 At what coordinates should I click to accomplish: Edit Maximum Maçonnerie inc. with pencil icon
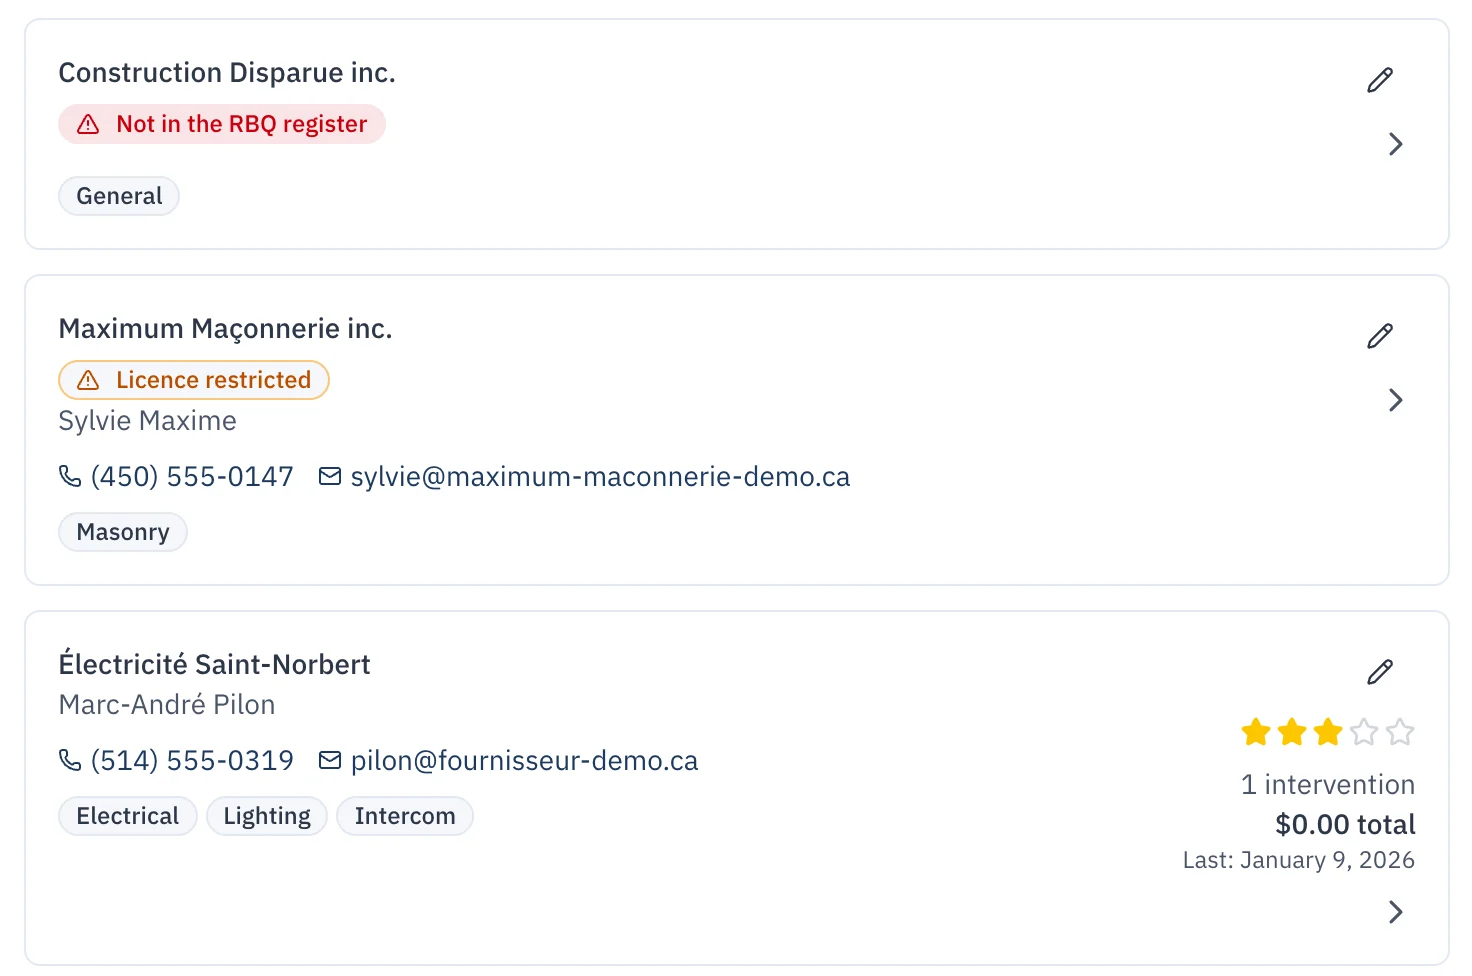(1380, 336)
